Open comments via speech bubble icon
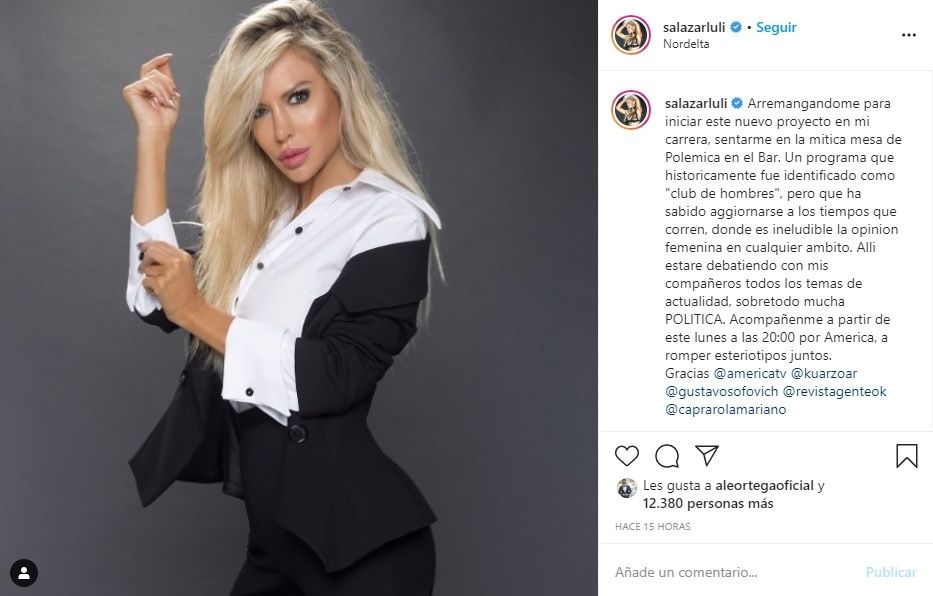The image size is (933, 596). pyautogui.click(x=667, y=456)
